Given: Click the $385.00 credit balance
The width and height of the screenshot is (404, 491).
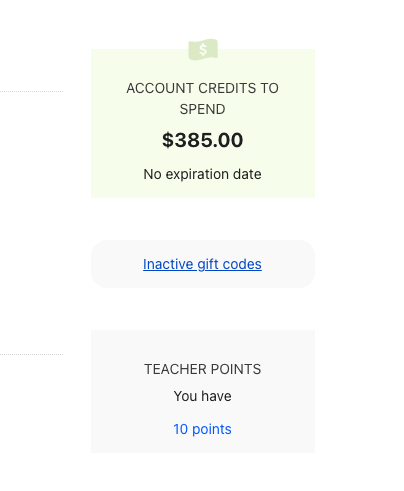Looking at the screenshot, I should click(203, 140).
